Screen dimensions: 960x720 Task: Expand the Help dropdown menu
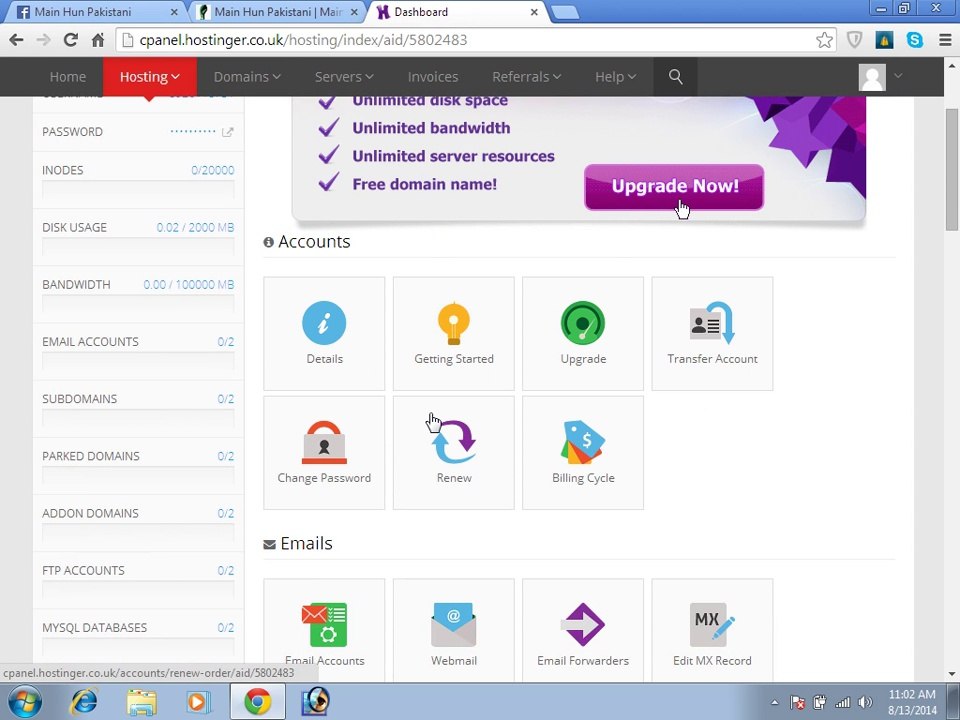point(615,77)
